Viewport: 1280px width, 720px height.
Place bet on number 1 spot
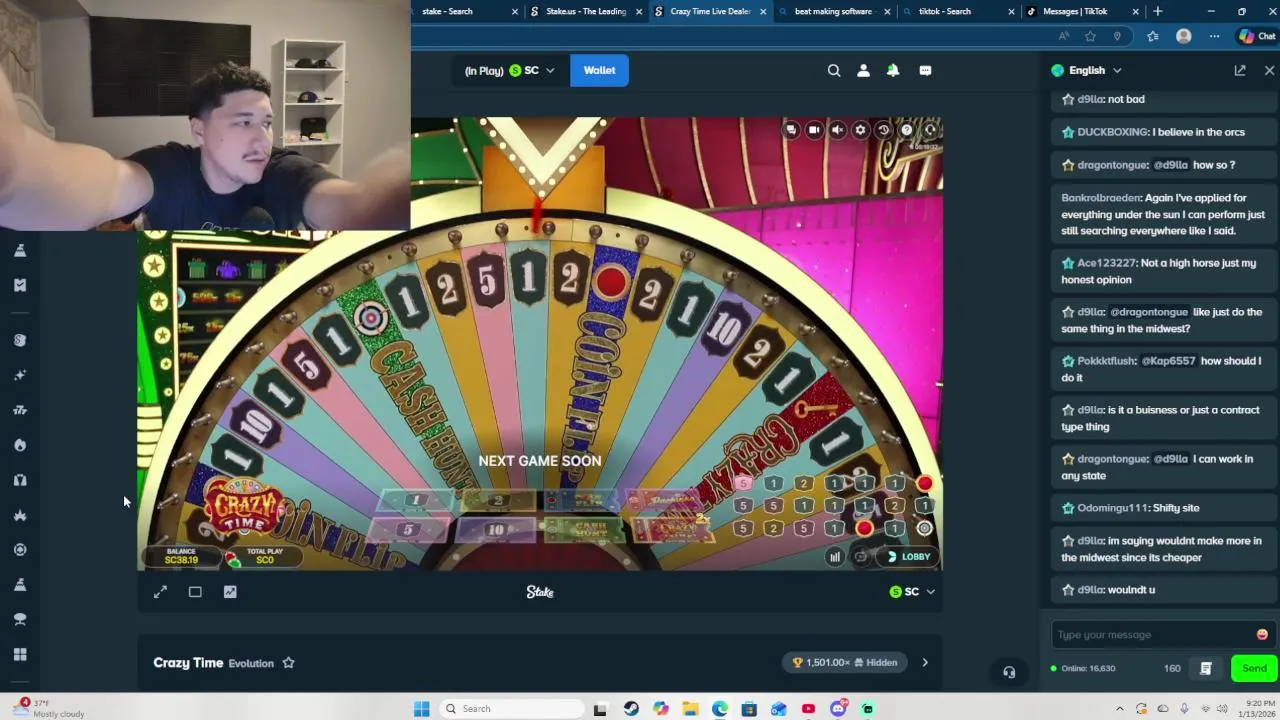[417, 500]
